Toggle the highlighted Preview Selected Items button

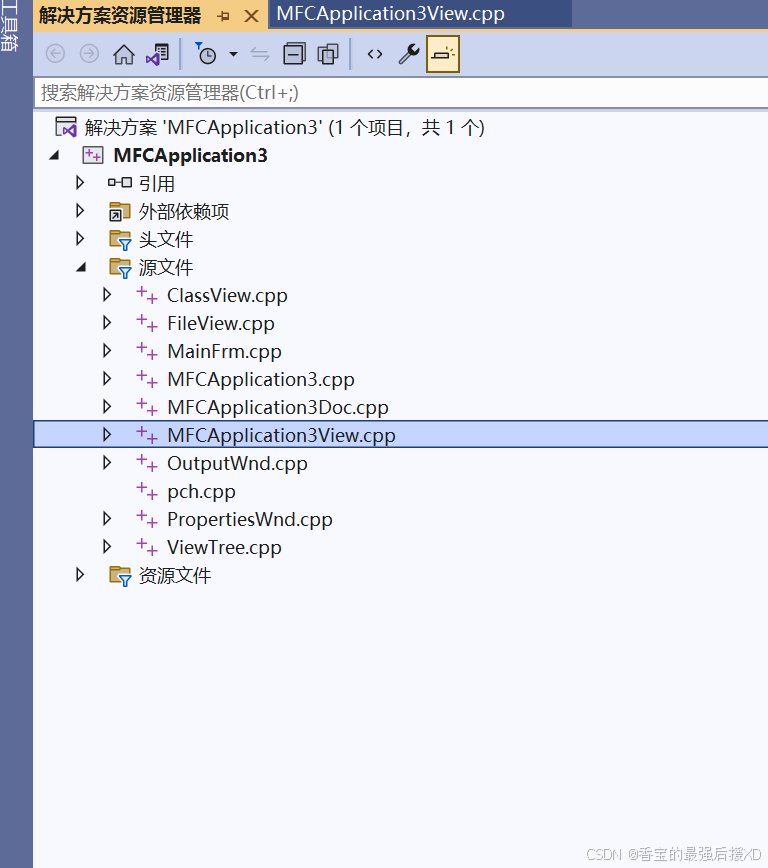[443, 54]
